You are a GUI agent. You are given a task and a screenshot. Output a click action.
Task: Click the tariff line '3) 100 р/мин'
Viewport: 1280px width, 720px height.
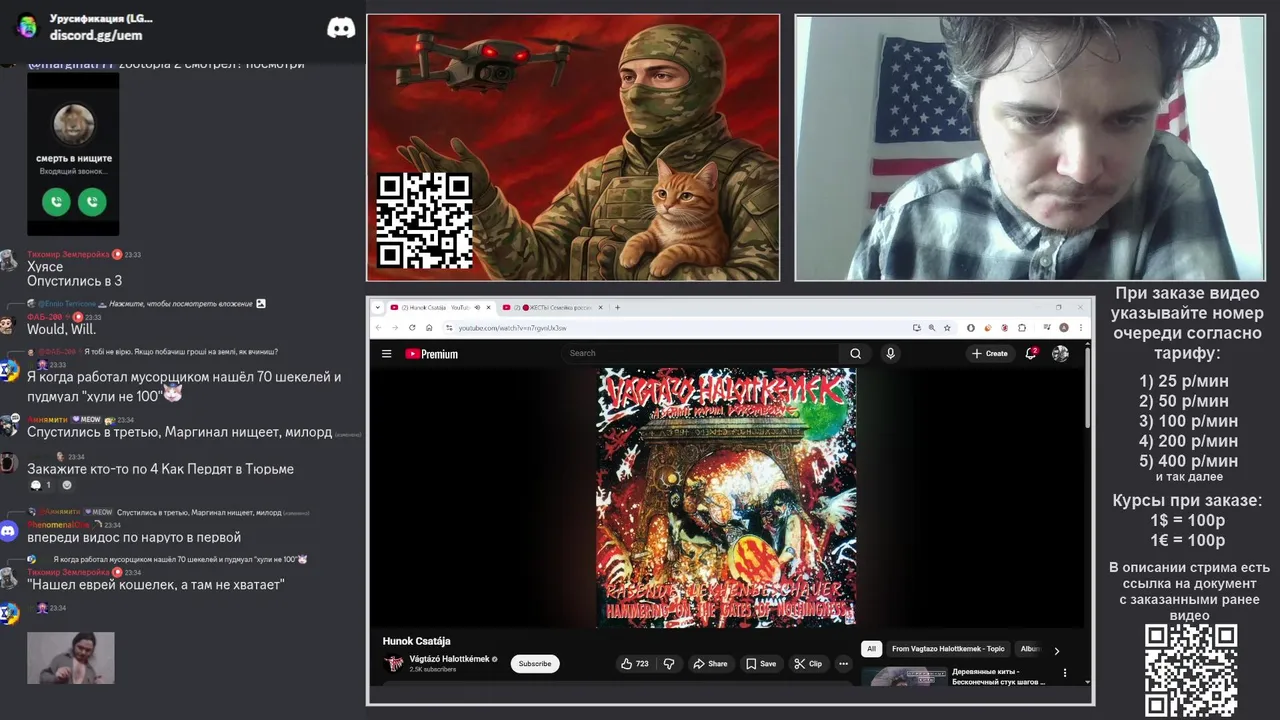tap(1188, 421)
